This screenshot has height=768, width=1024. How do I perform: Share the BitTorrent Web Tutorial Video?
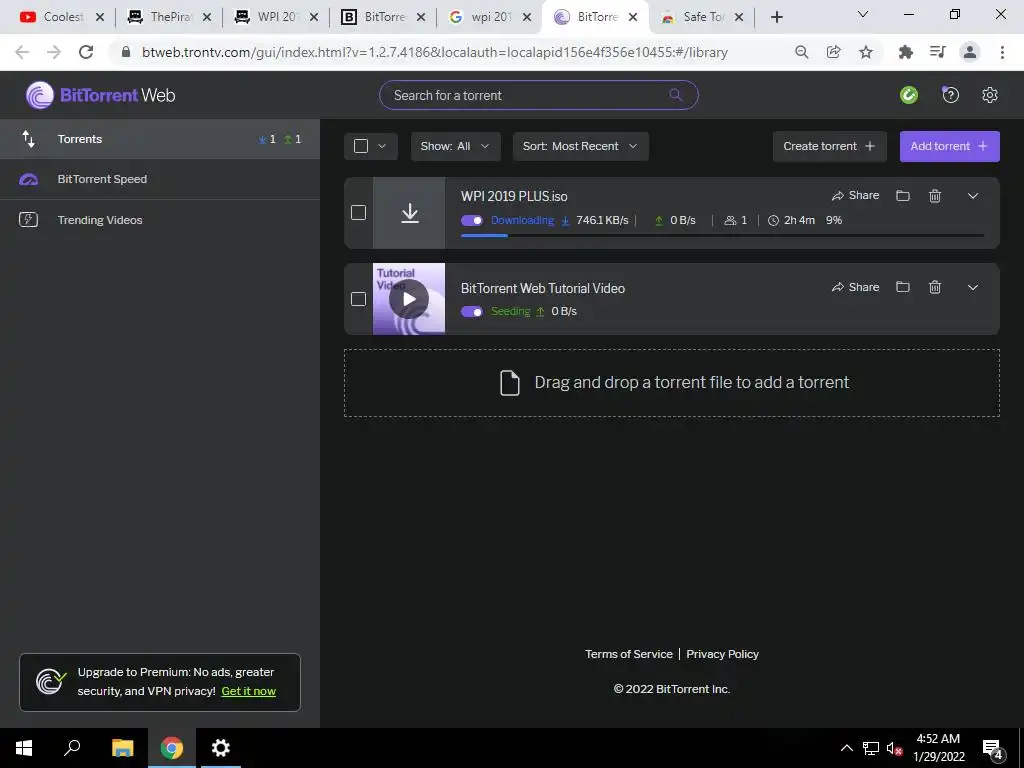click(x=856, y=287)
